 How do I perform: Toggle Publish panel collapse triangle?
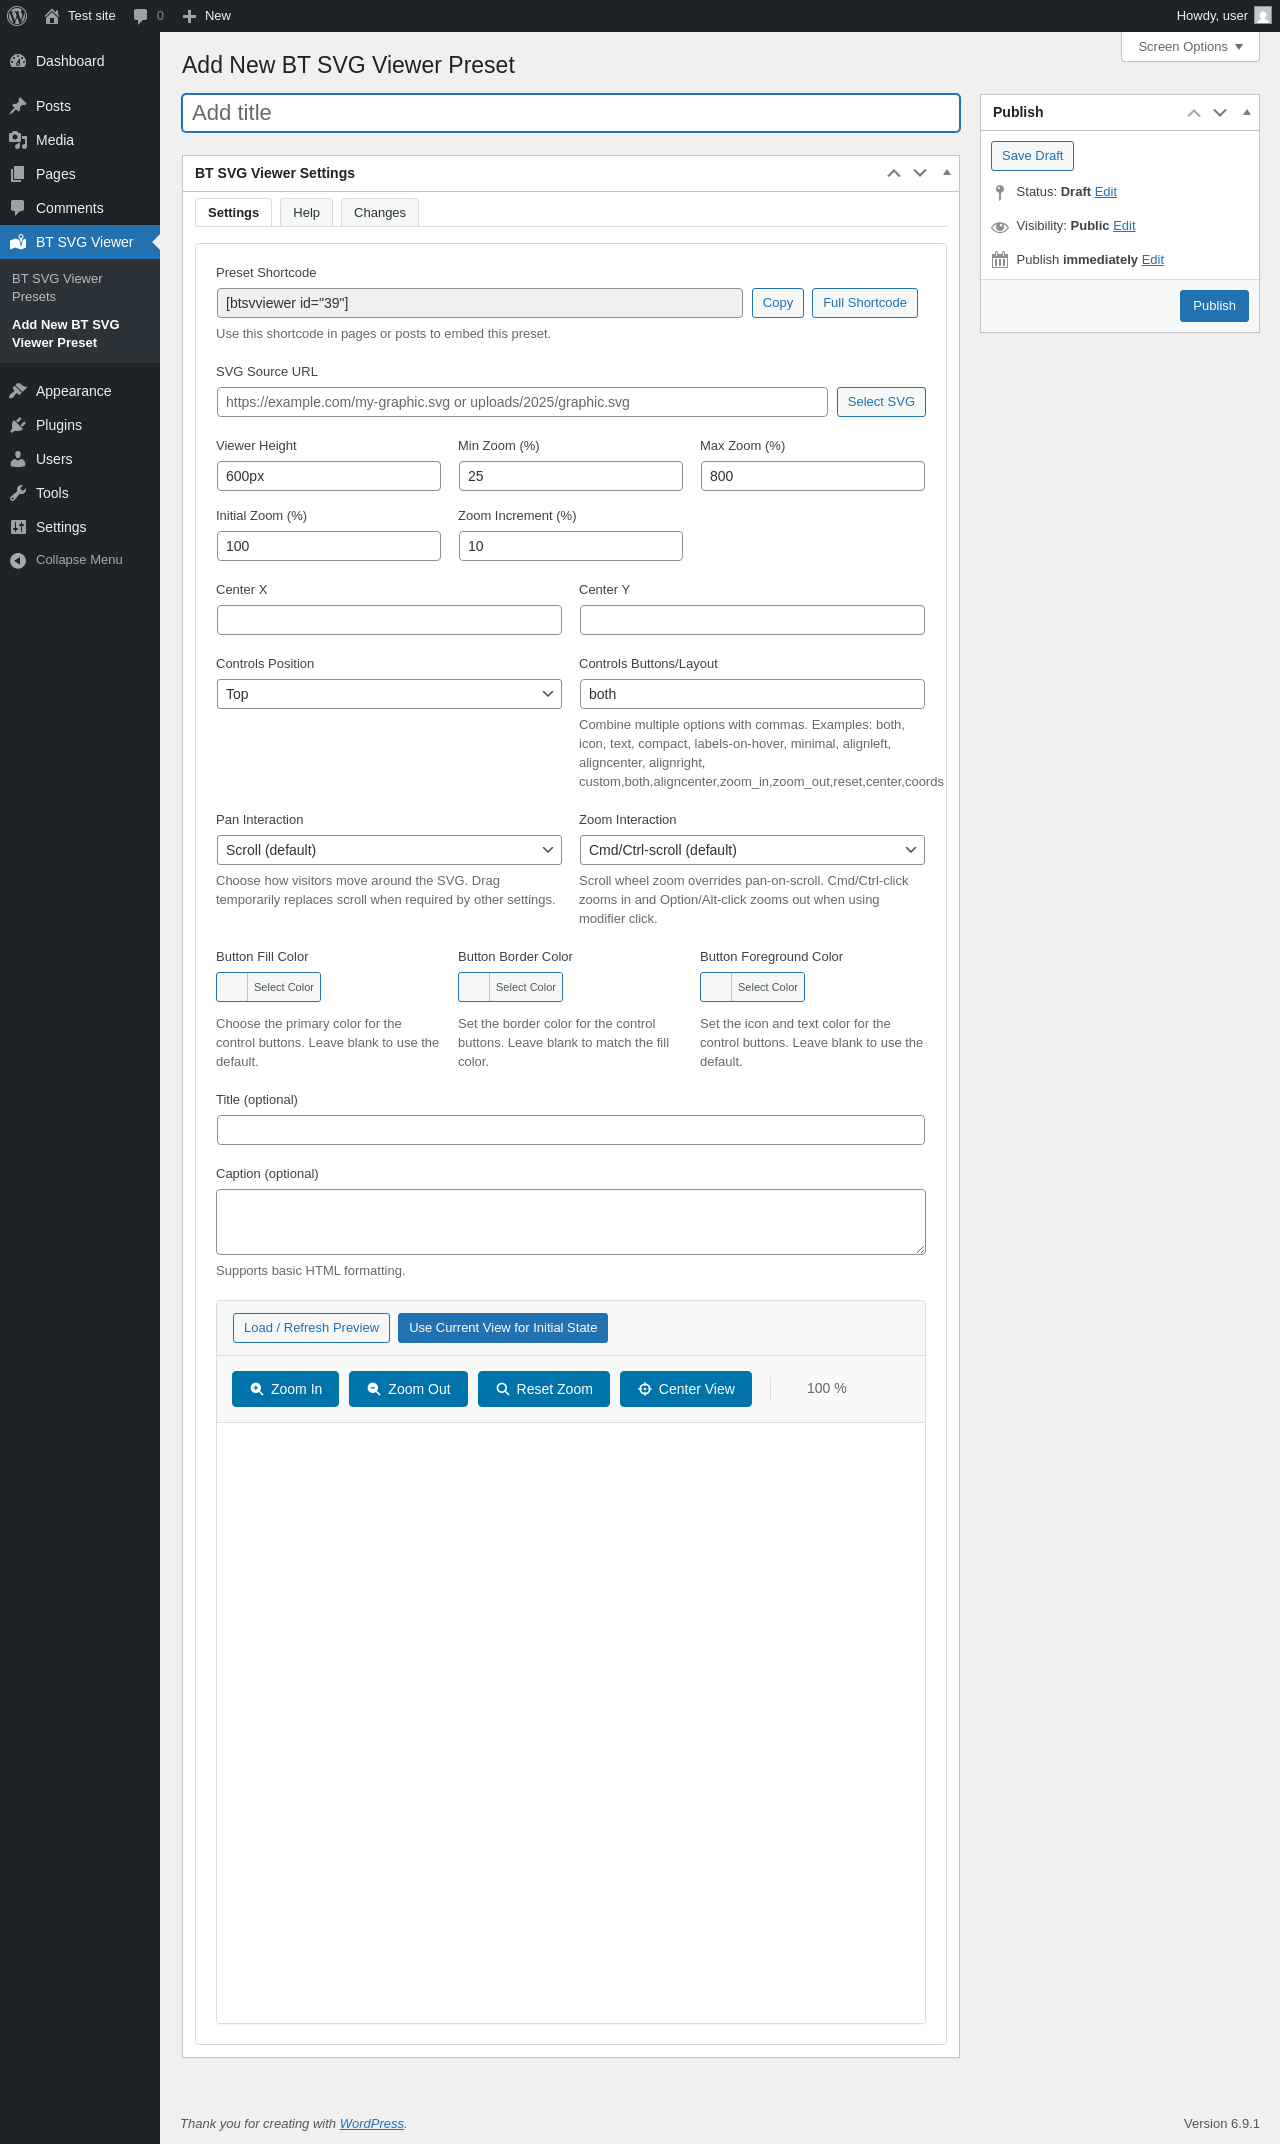point(1247,112)
